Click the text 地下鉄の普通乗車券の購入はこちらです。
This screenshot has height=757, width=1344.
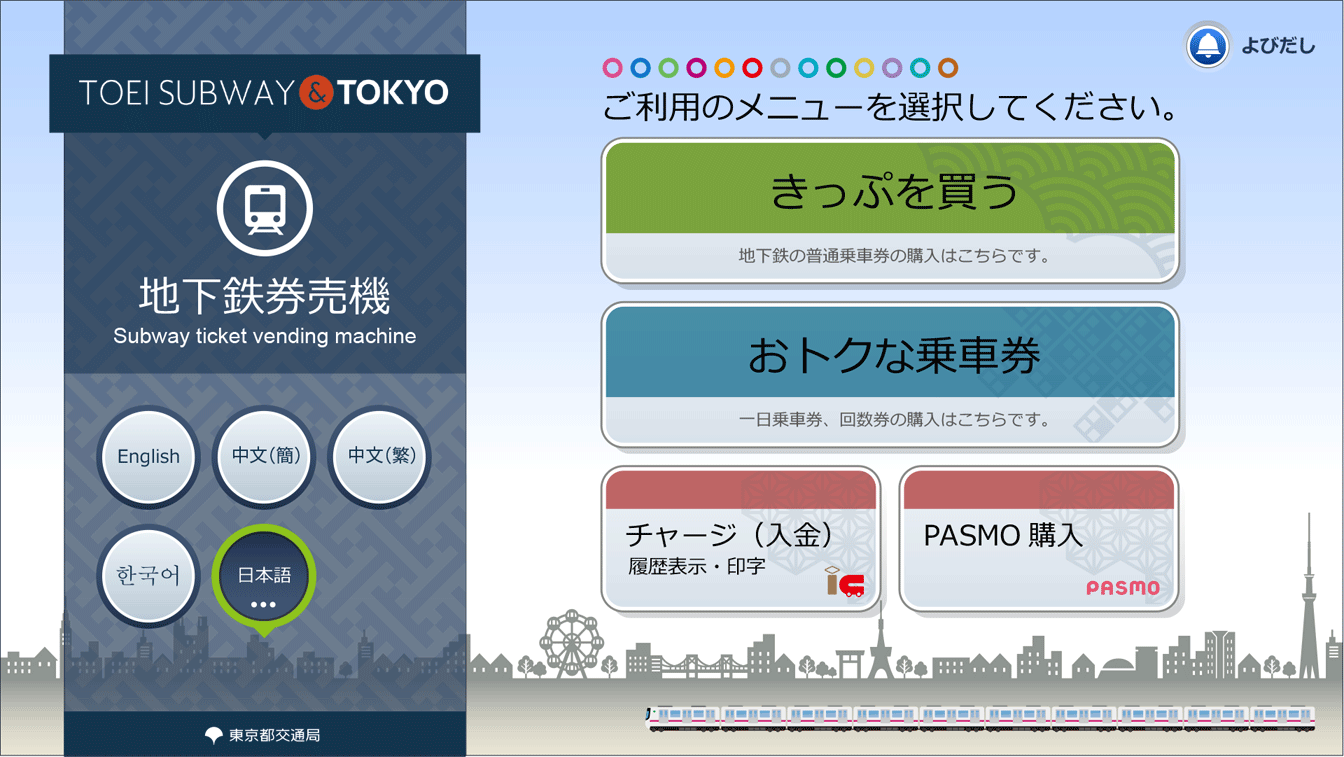(x=894, y=256)
